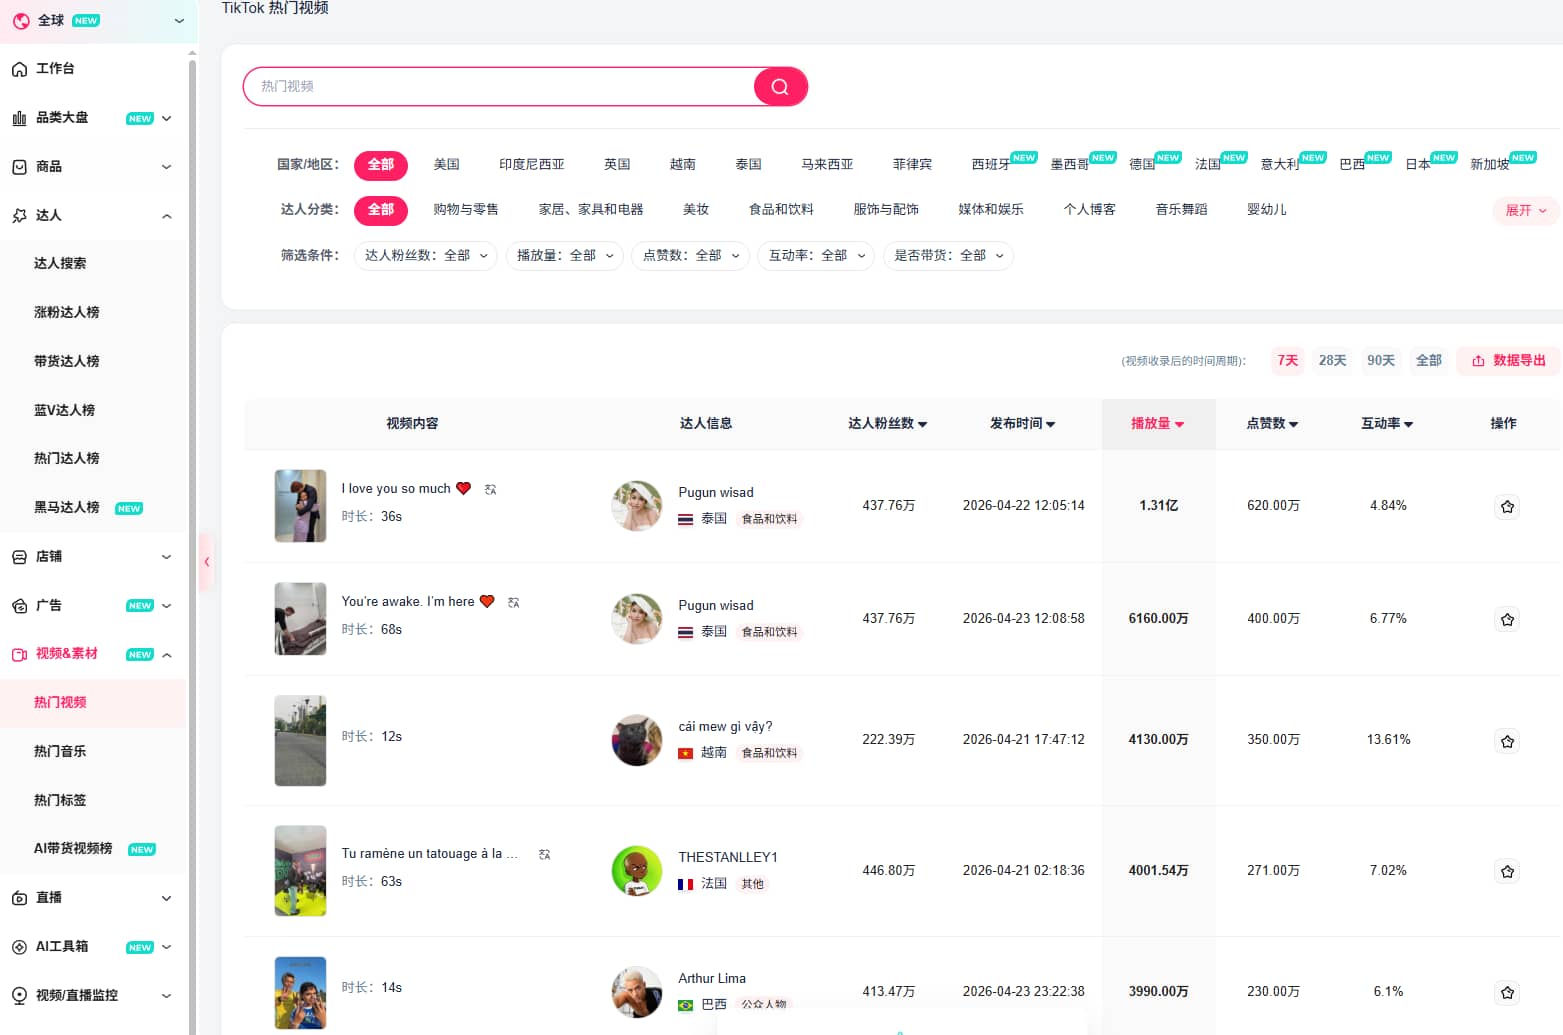Select creator category 美妆

coord(696,209)
